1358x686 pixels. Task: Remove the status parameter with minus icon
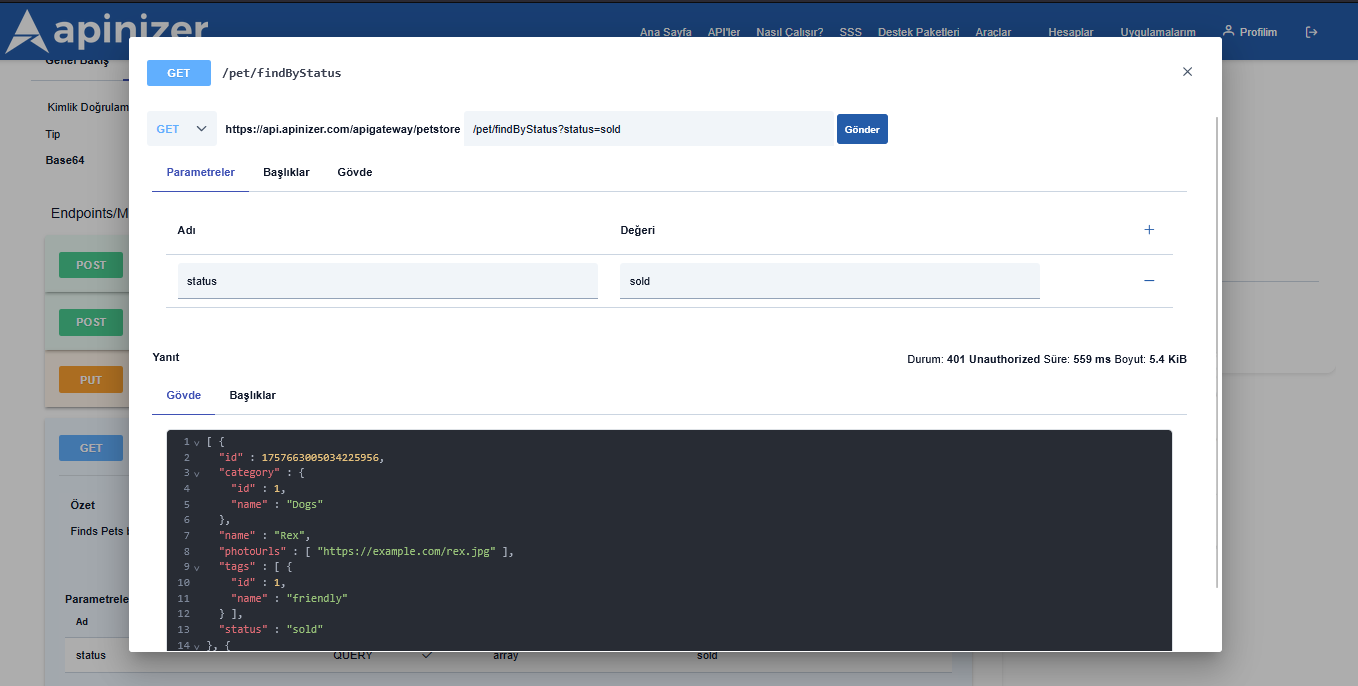click(x=1149, y=281)
